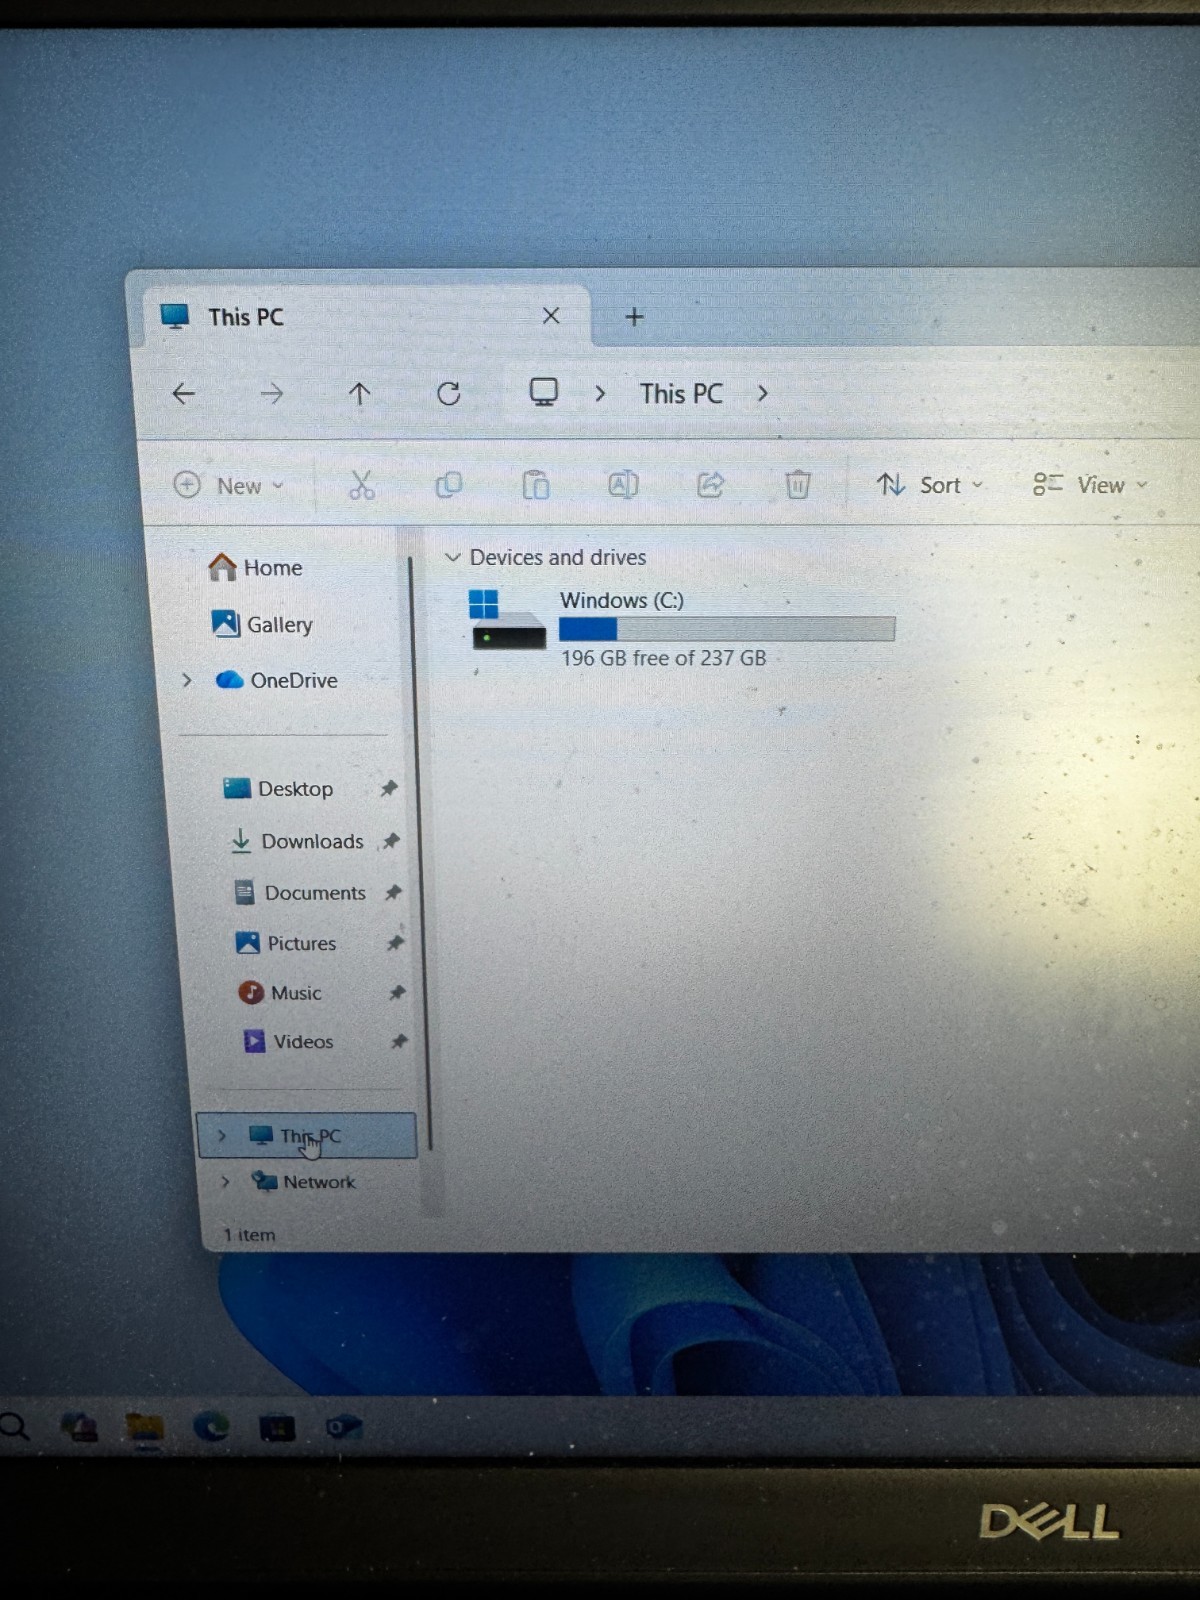Open Microsoft Store from the taskbar
This screenshot has height=1600, width=1200.
[277, 1428]
